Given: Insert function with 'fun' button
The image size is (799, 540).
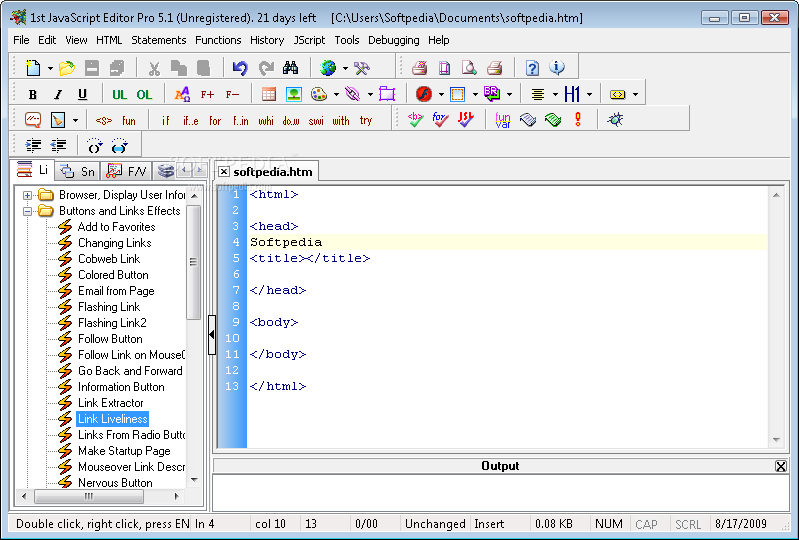Looking at the screenshot, I should point(129,121).
